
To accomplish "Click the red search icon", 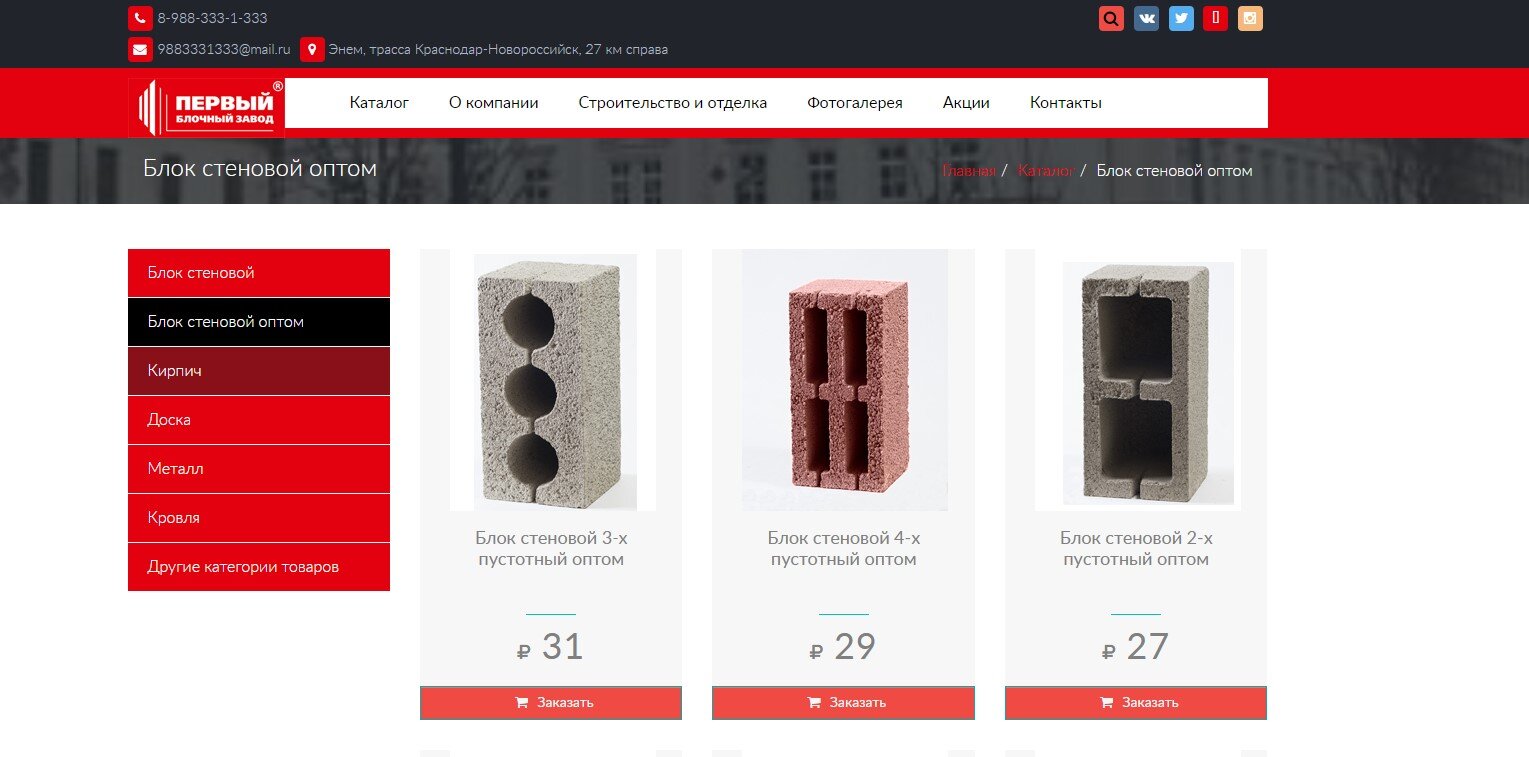I will pos(1111,19).
